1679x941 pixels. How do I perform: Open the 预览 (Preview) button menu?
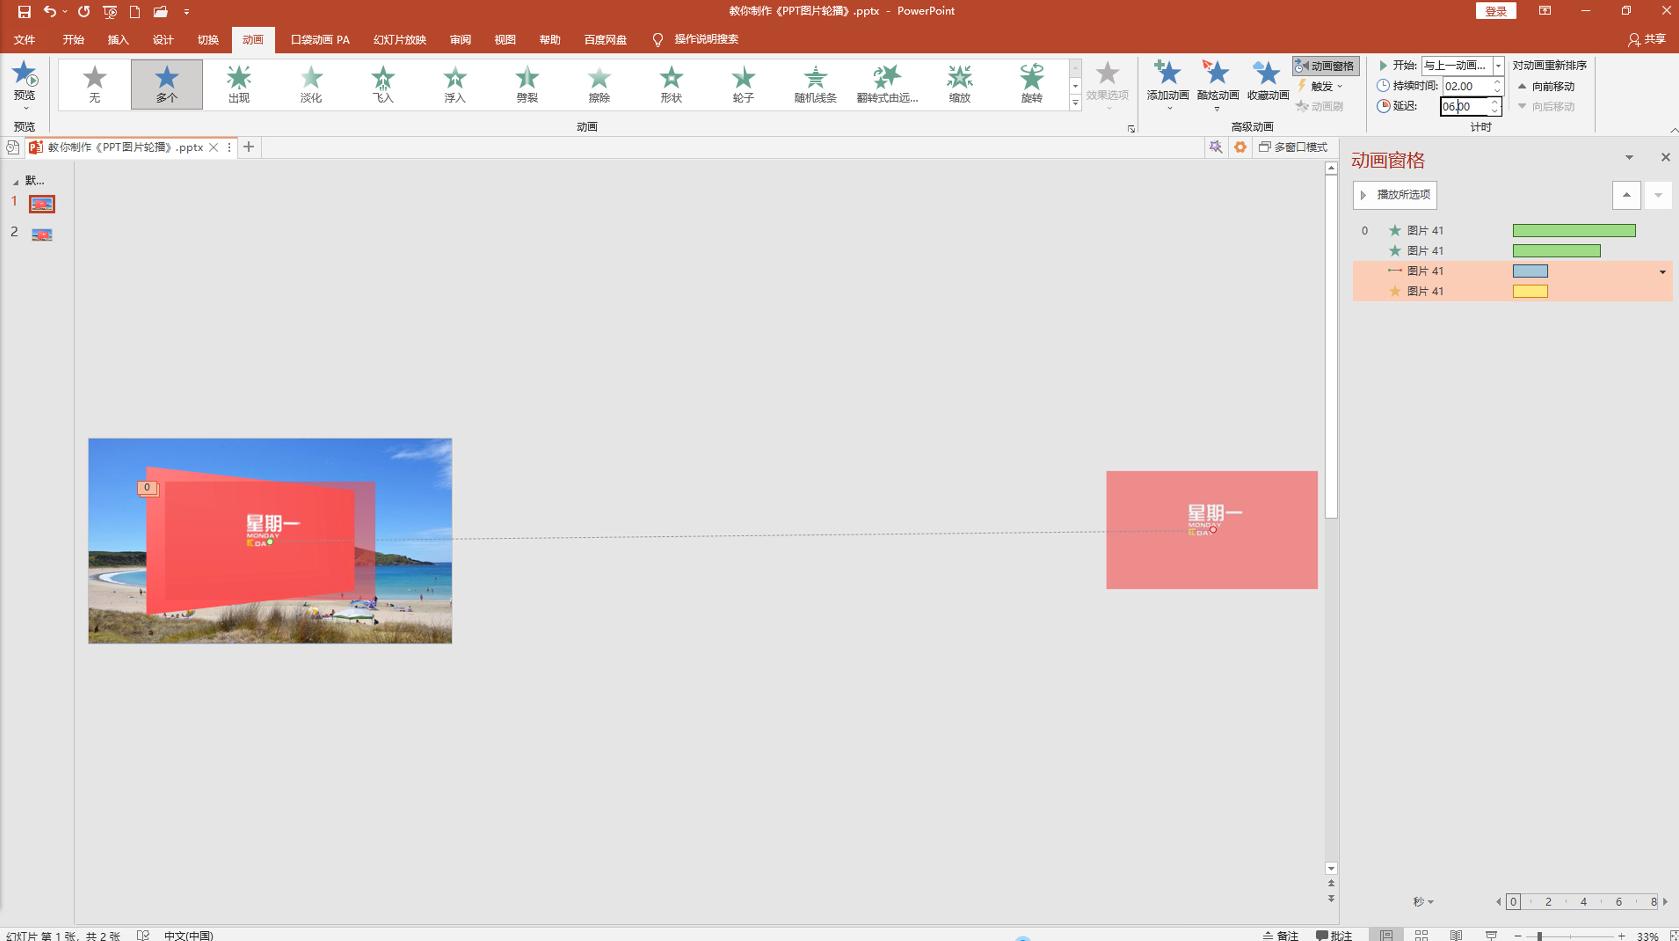24,86
